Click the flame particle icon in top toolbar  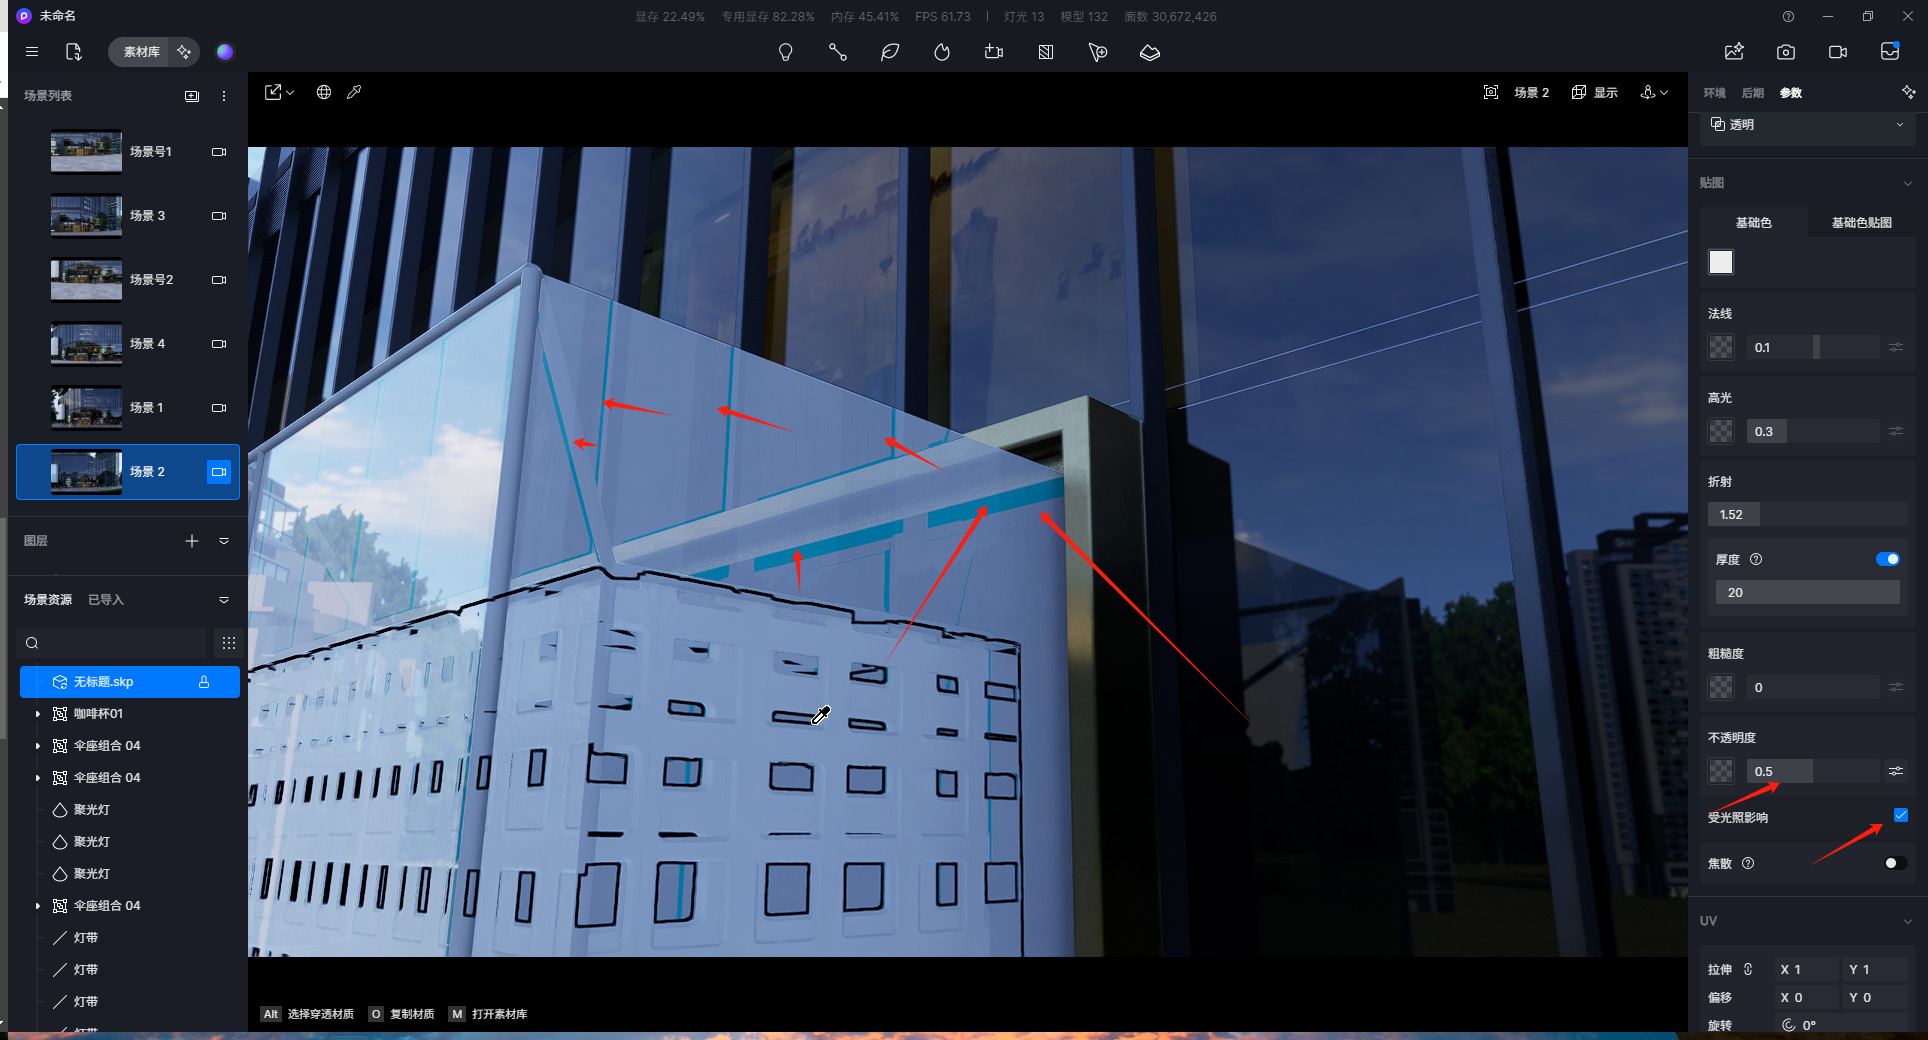941,52
